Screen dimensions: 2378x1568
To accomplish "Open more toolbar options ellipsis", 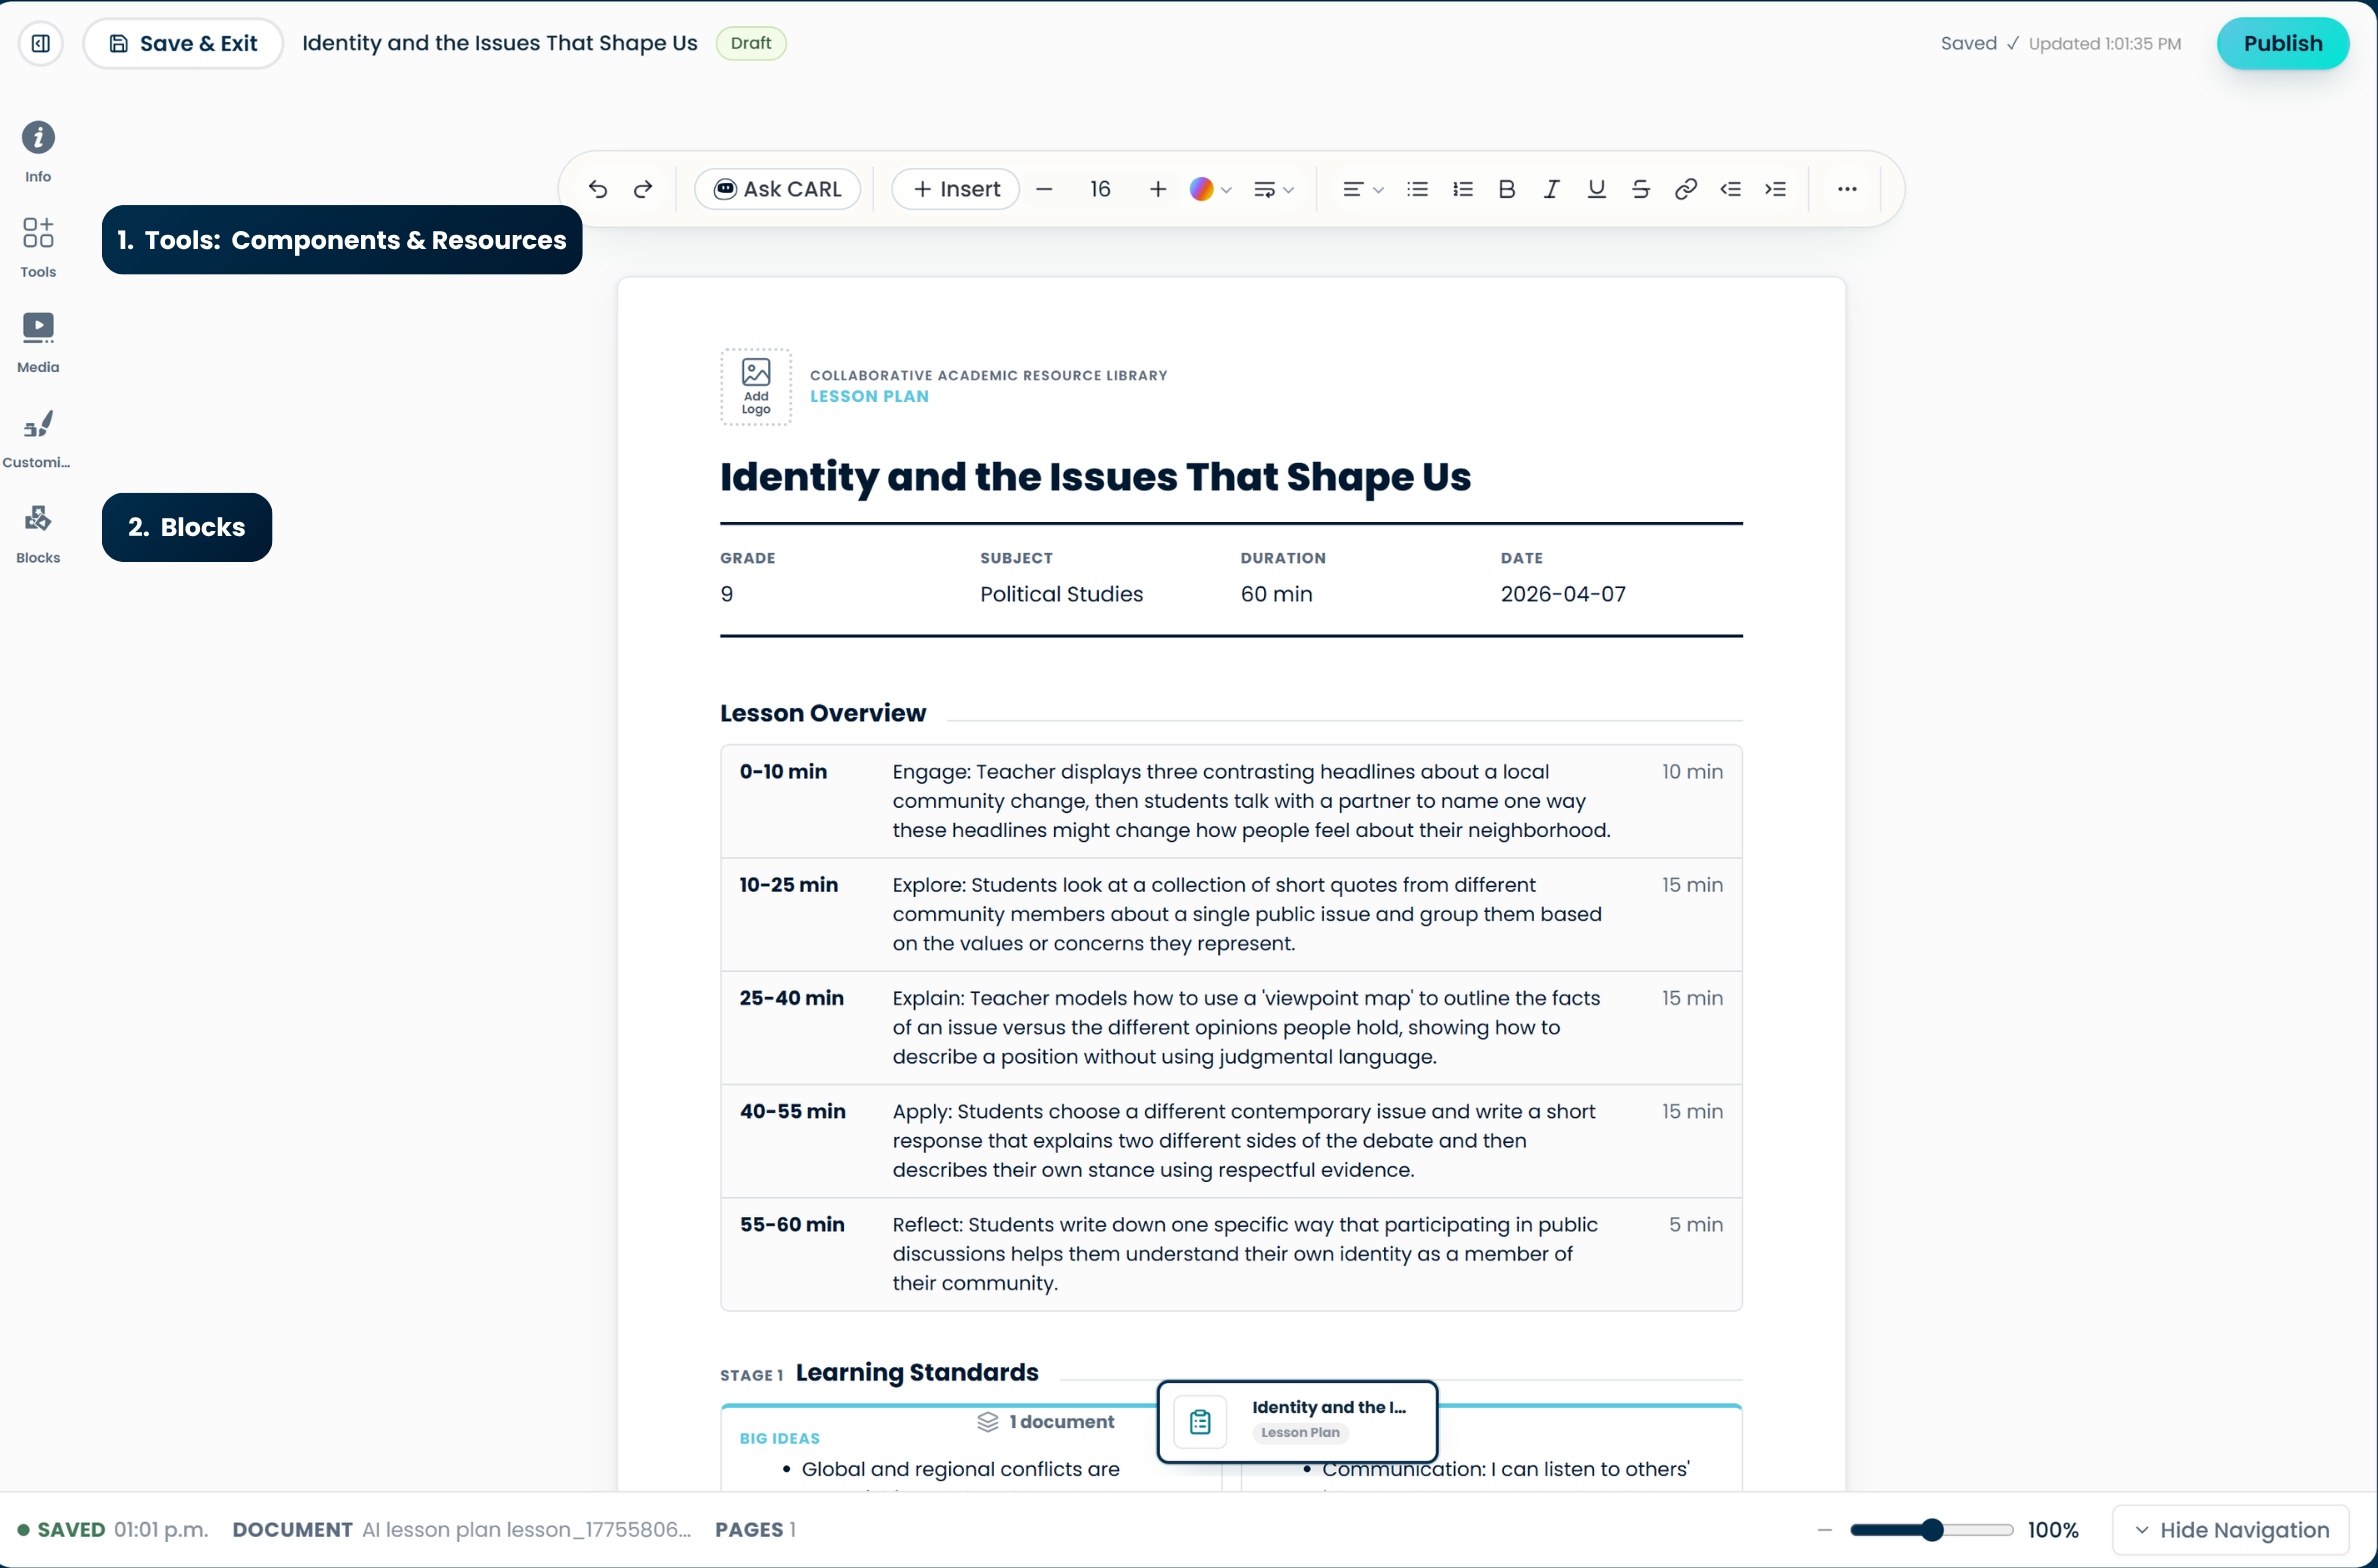I will coord(1847,189).
